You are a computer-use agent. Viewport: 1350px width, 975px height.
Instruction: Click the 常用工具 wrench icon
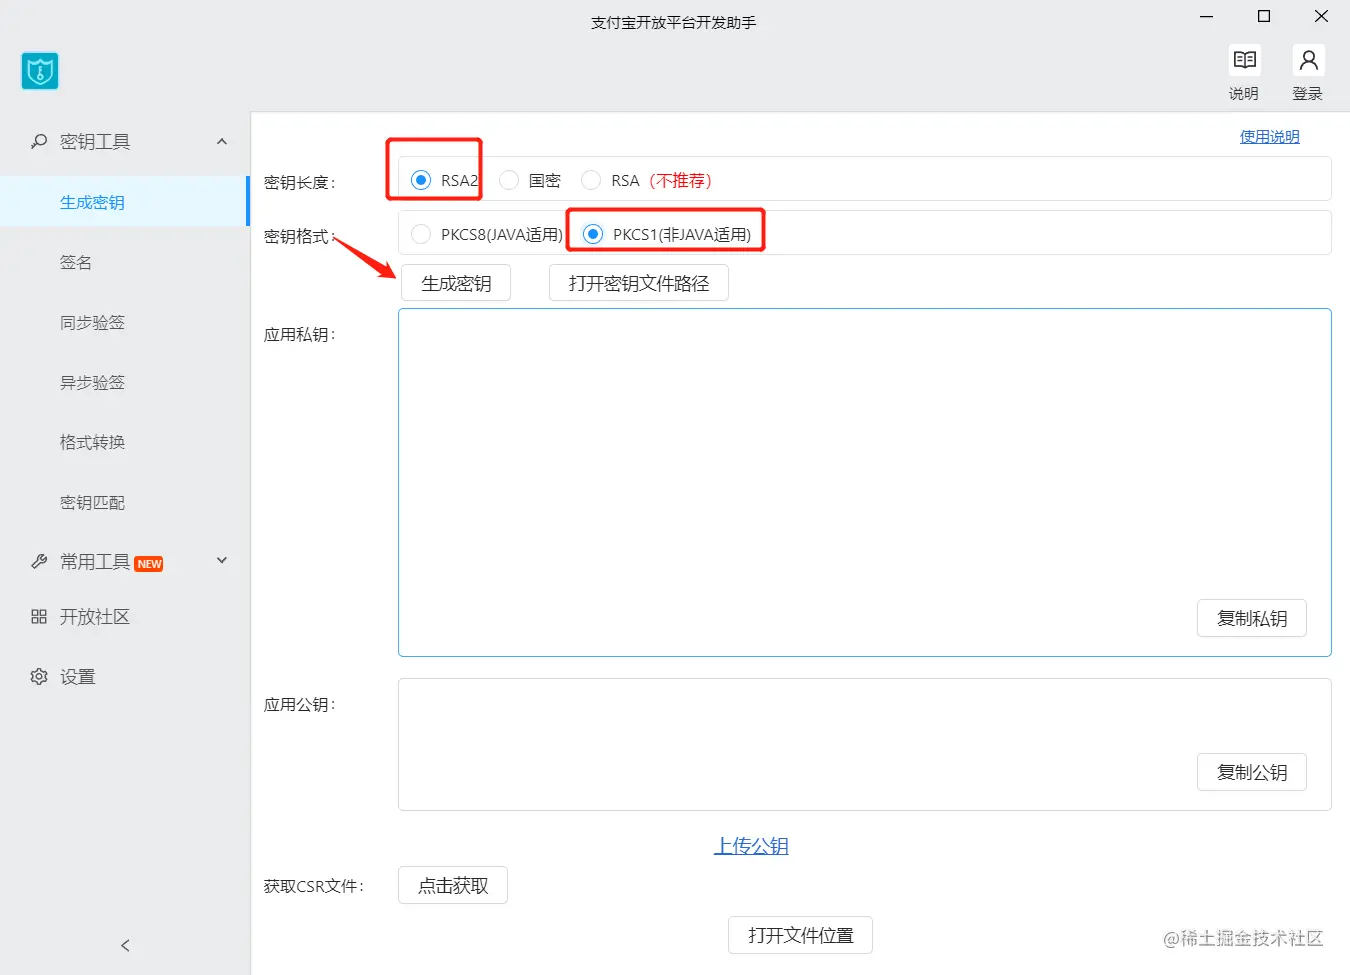[x=39, y=562]
